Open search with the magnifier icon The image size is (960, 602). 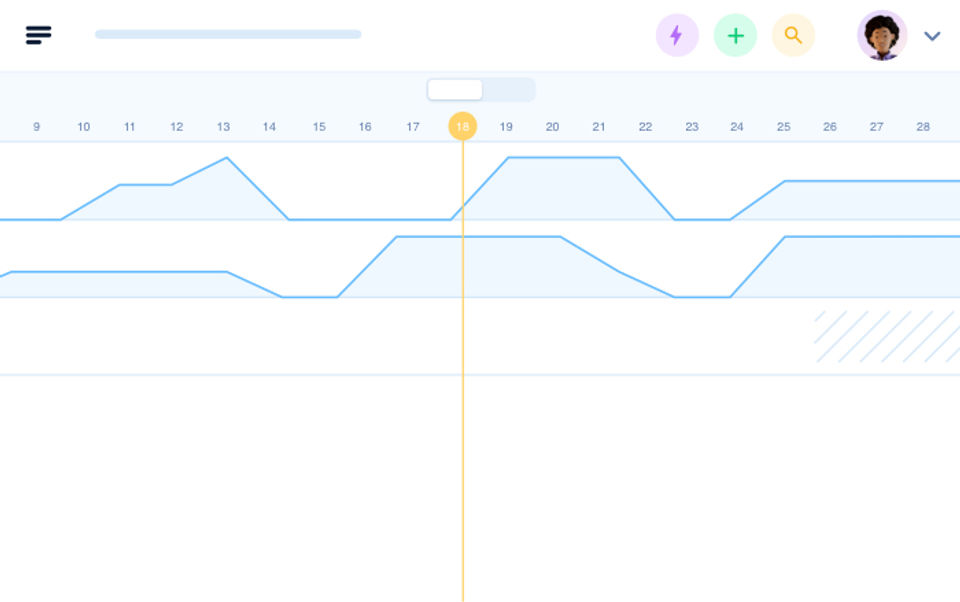click(x=793, y=36)
